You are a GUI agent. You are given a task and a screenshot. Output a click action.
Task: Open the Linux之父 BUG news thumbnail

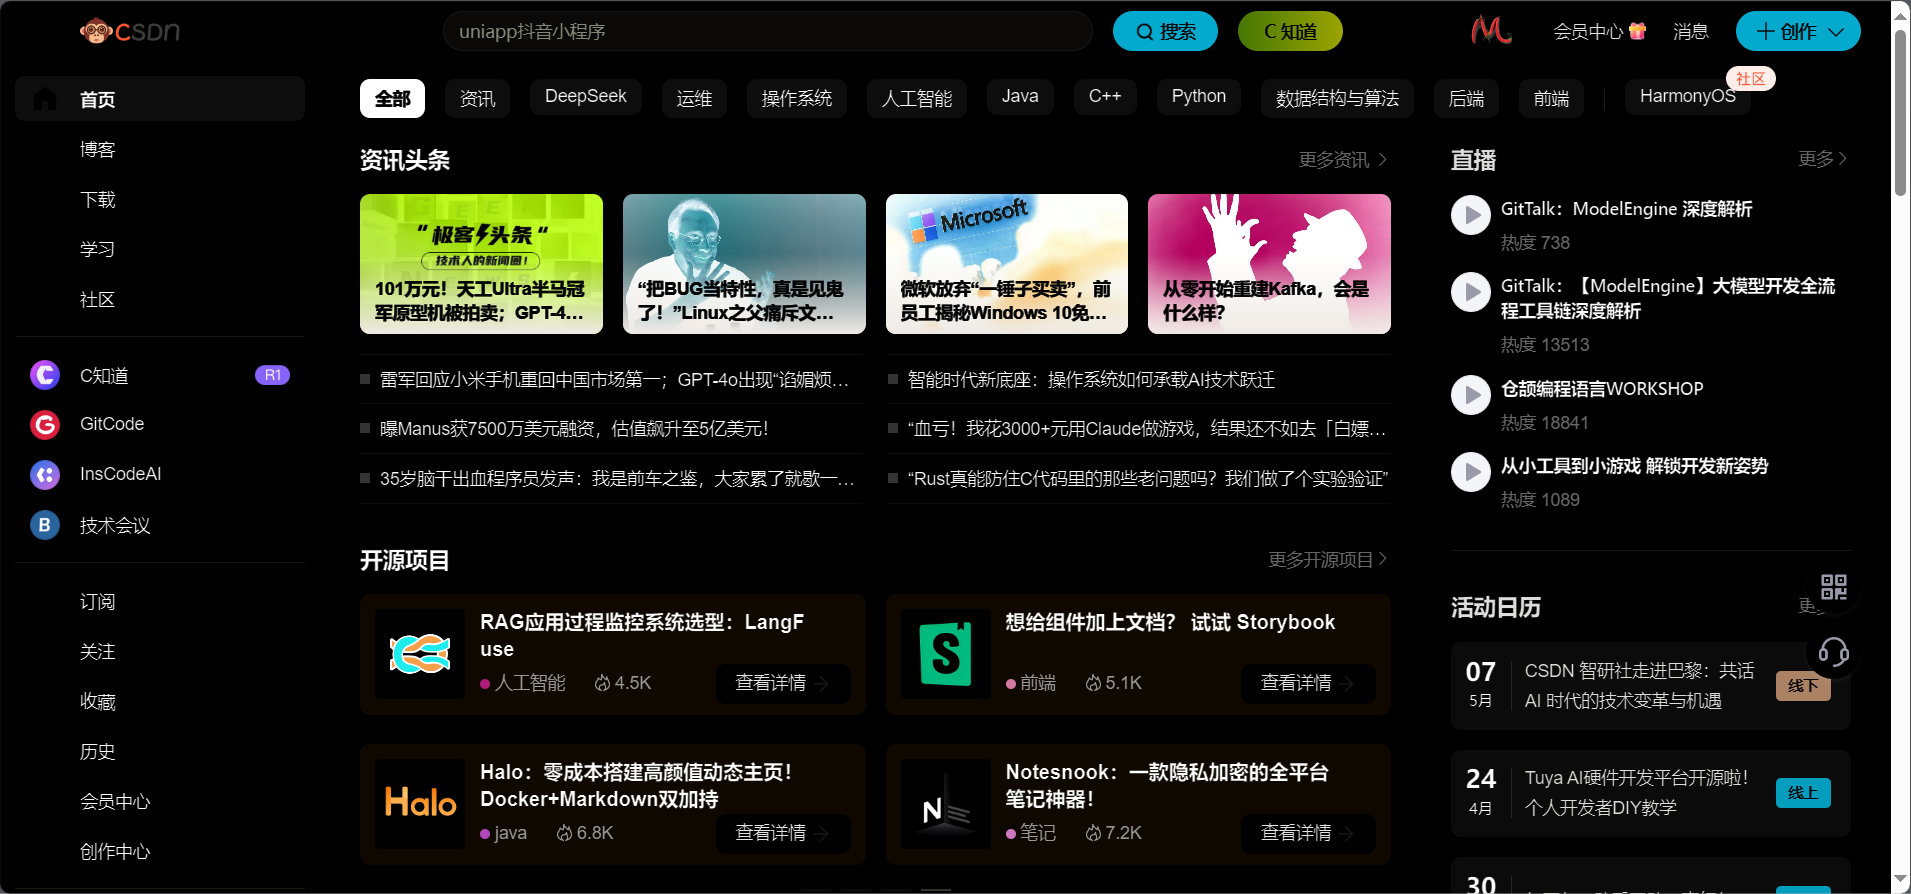pyautogui.click(x=744, y=264)
